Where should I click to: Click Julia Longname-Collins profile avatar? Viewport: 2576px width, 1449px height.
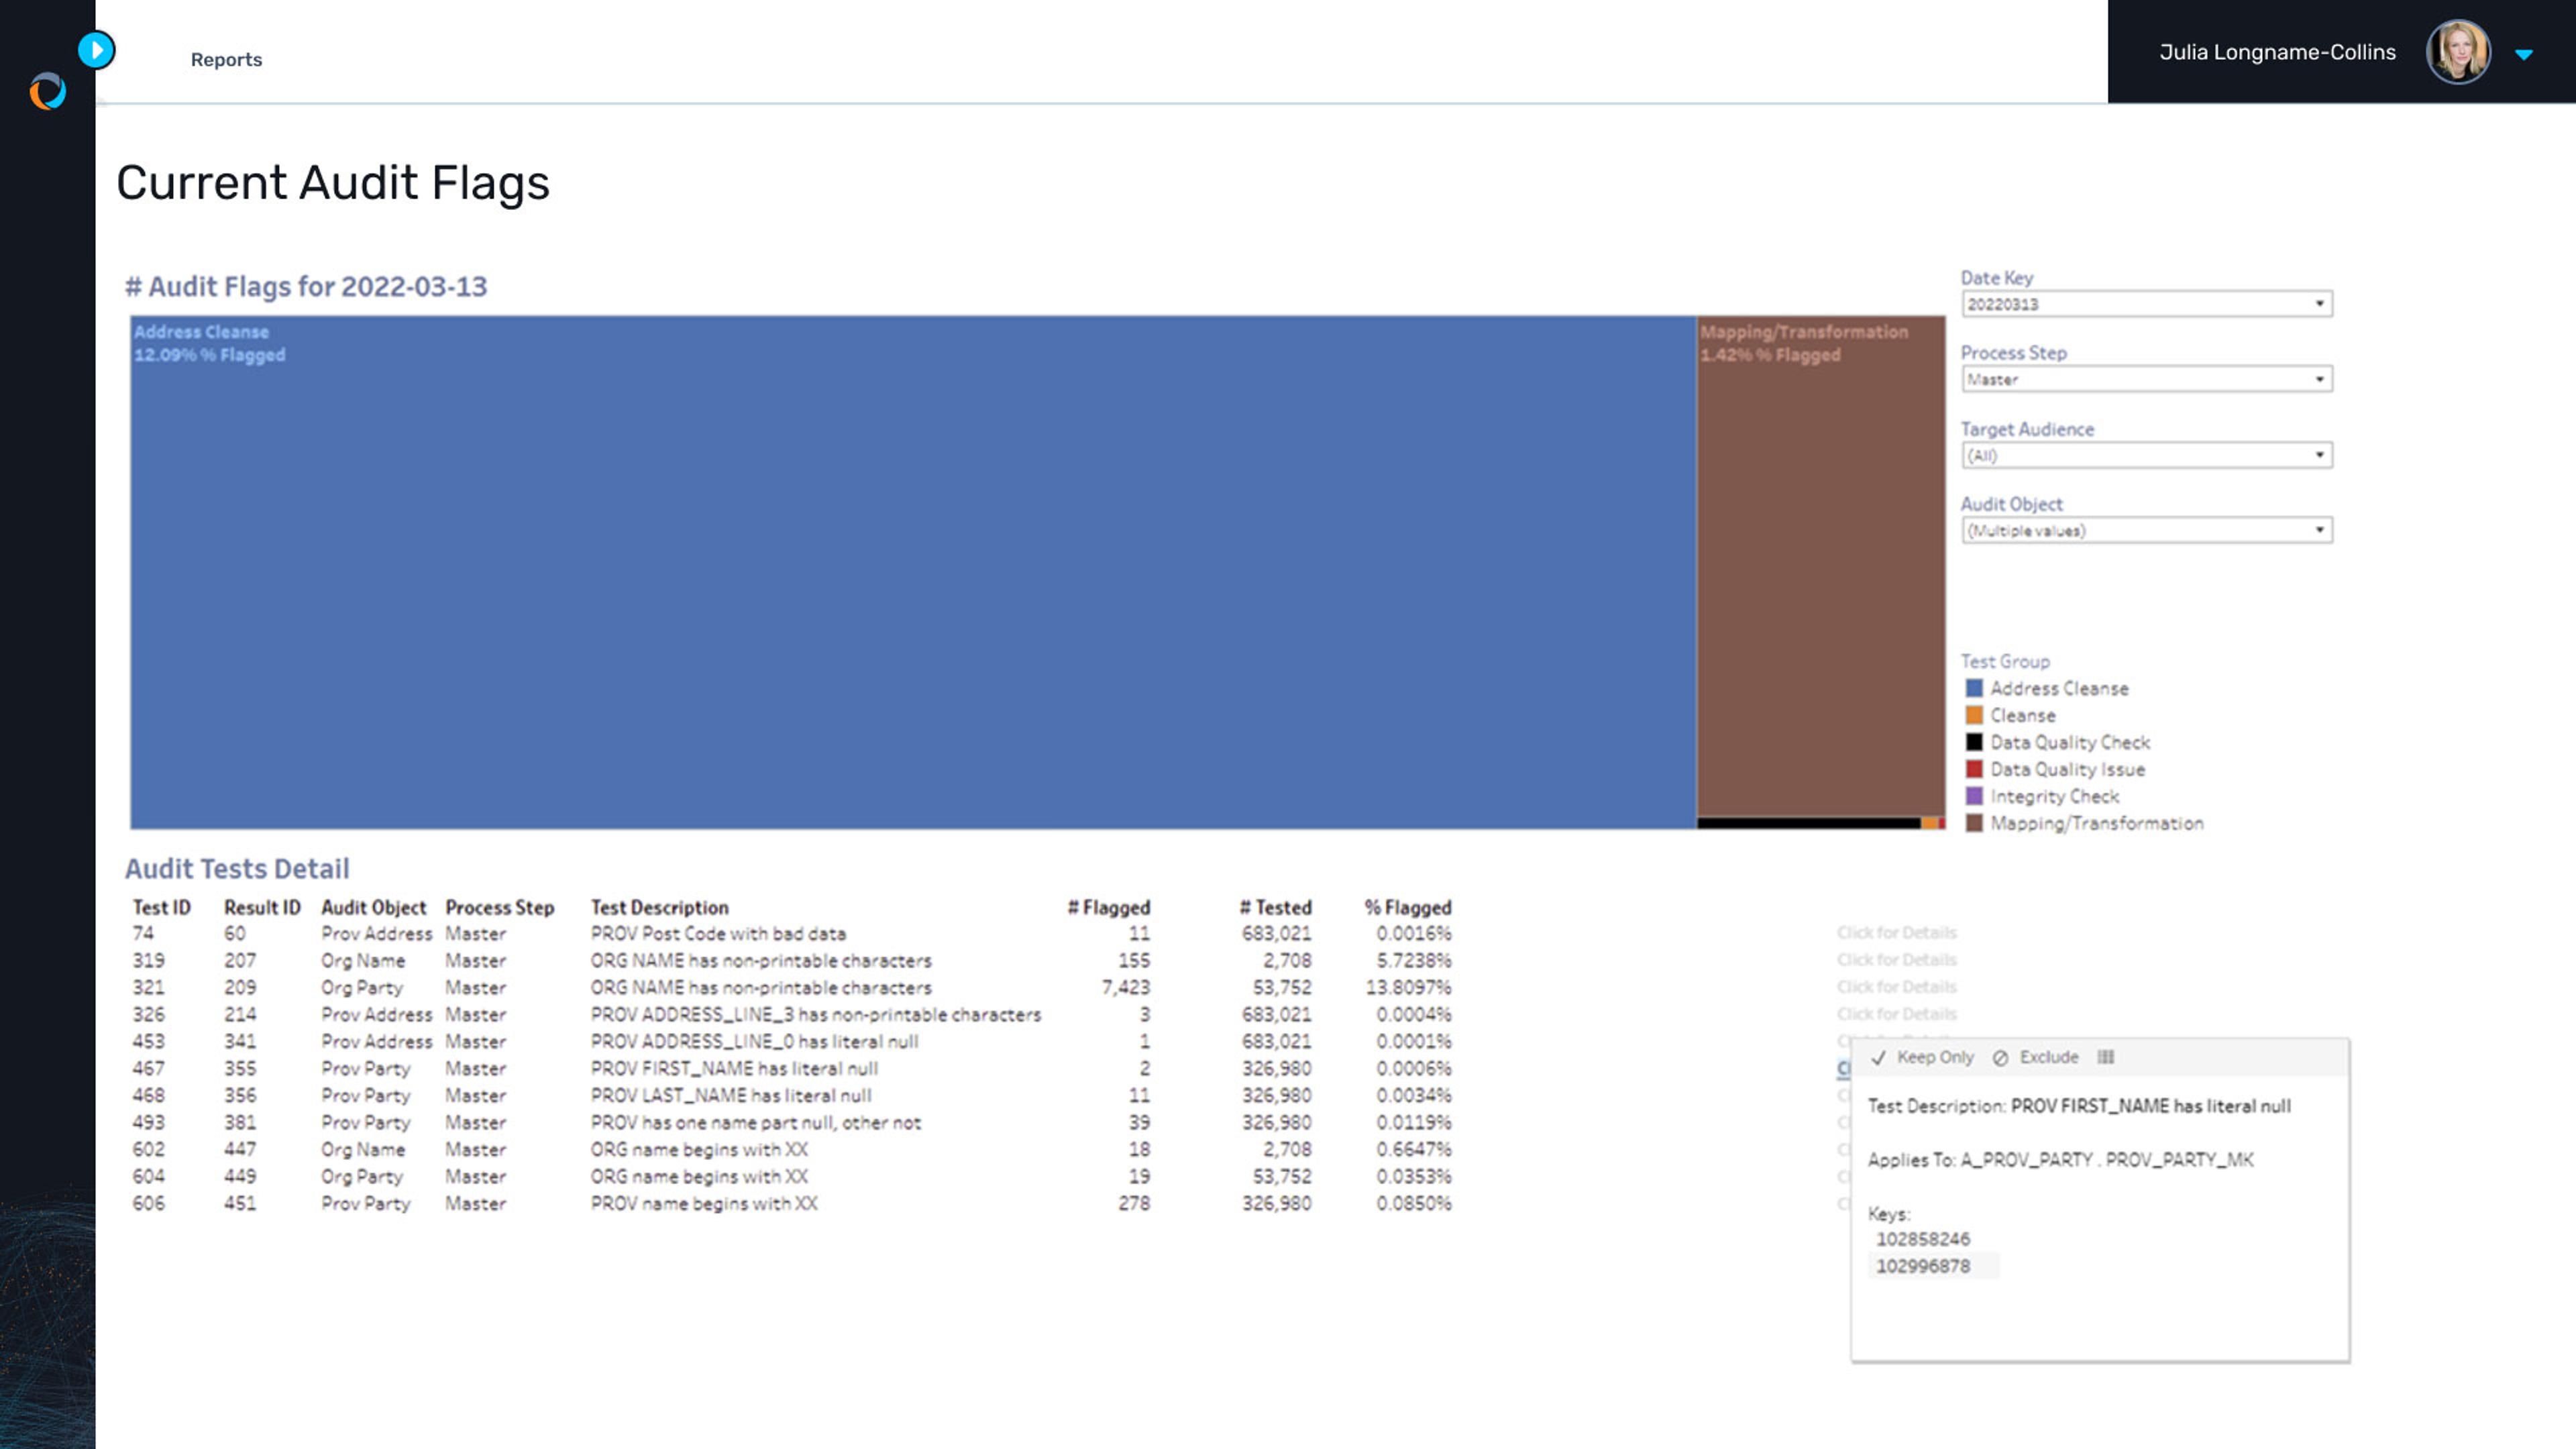[2458, 52]
